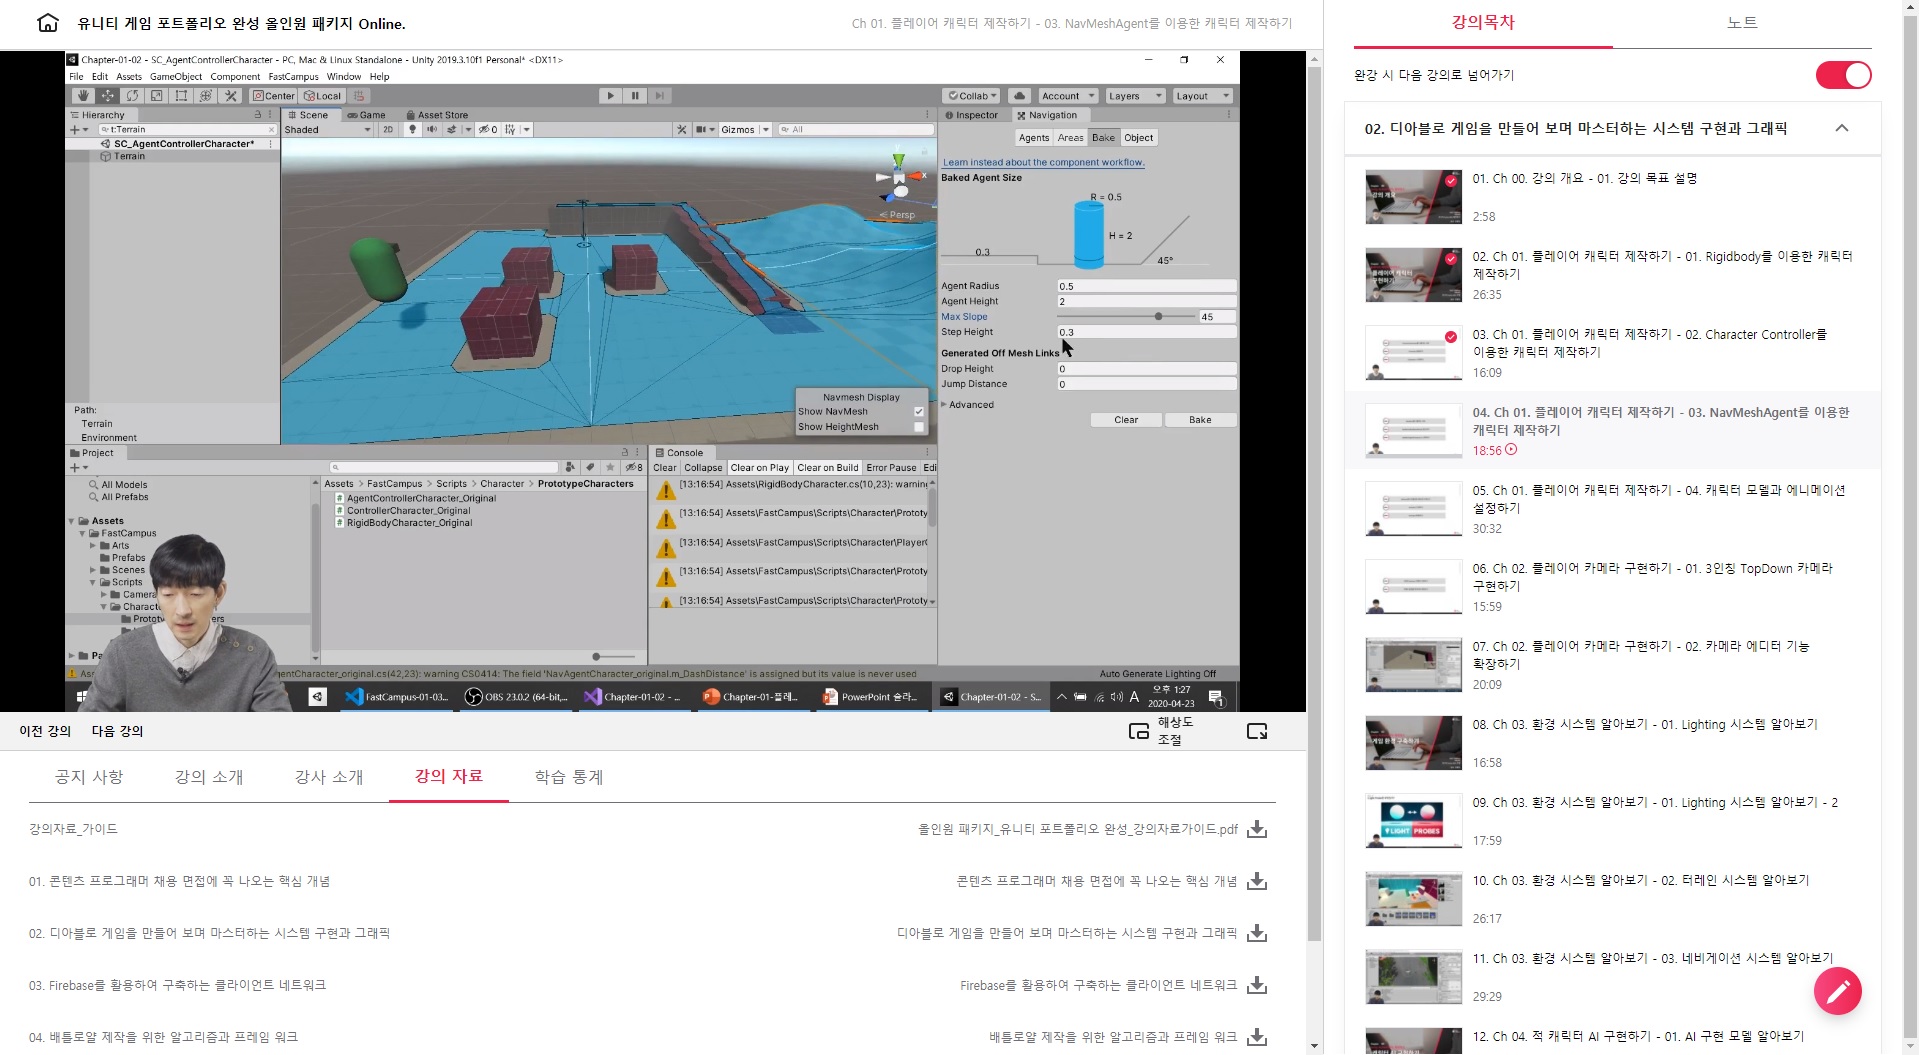Select the Move tool in Unity toolbar

click(108, 96)
